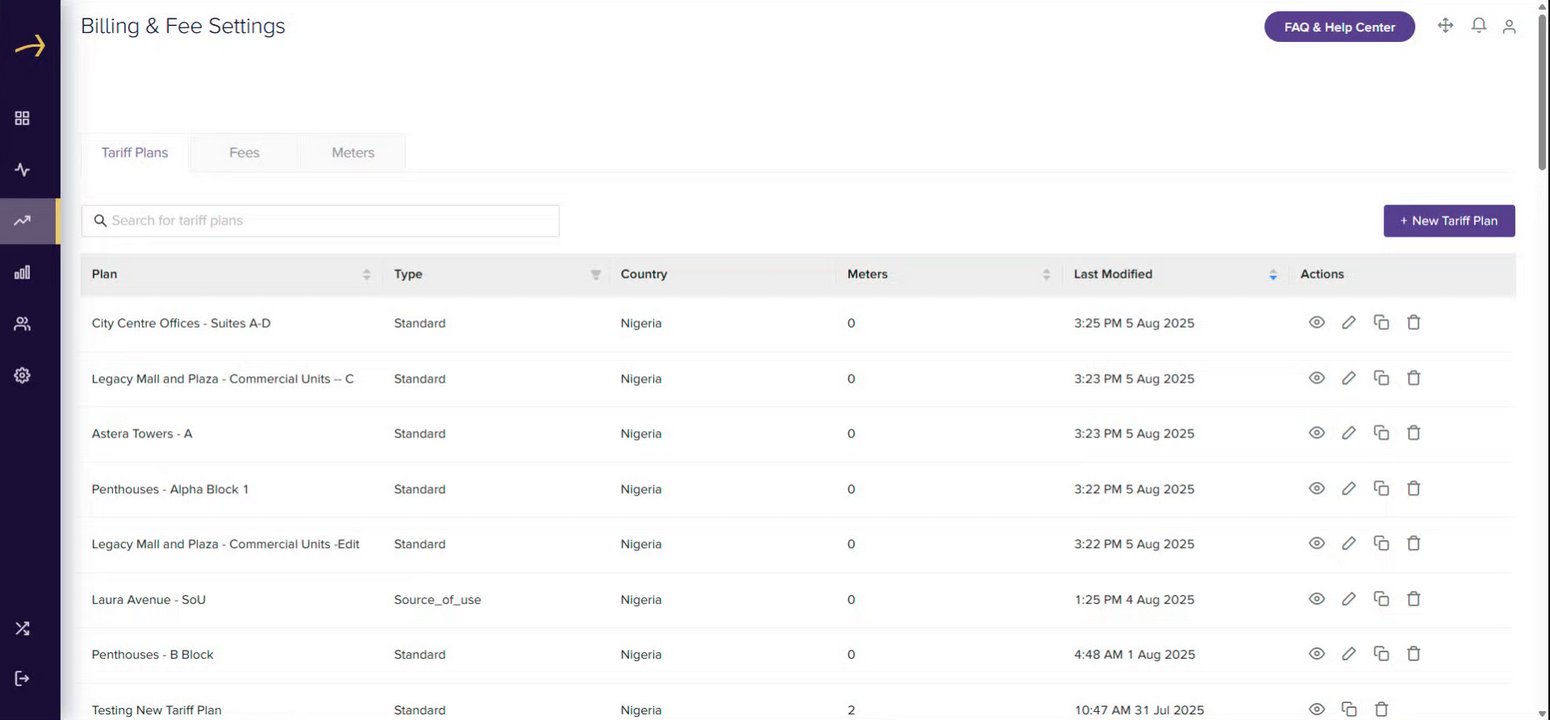Viewport: 1550px width, 720px height.
Task: Switch to the Meters tab
Action: pos(353,153)
